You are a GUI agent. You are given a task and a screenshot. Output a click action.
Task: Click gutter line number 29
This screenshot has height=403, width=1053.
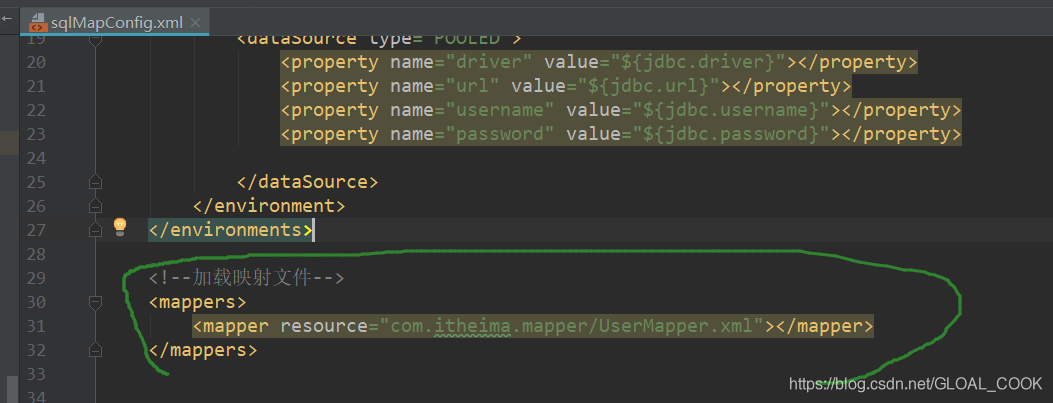pyautogui.click(x=36, y=278)
